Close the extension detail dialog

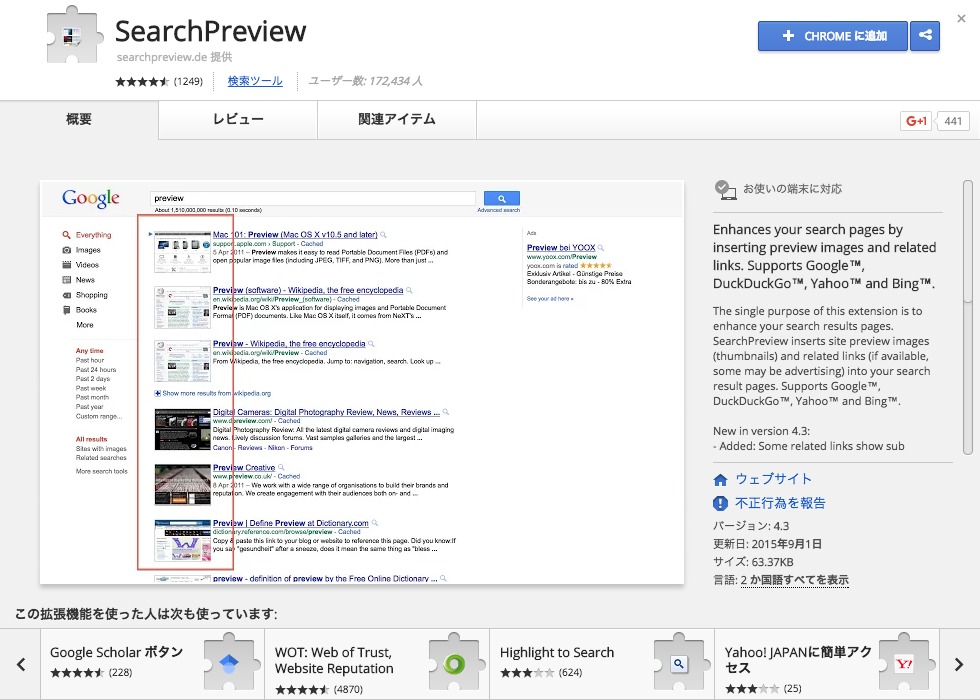[x=961, y=19]
